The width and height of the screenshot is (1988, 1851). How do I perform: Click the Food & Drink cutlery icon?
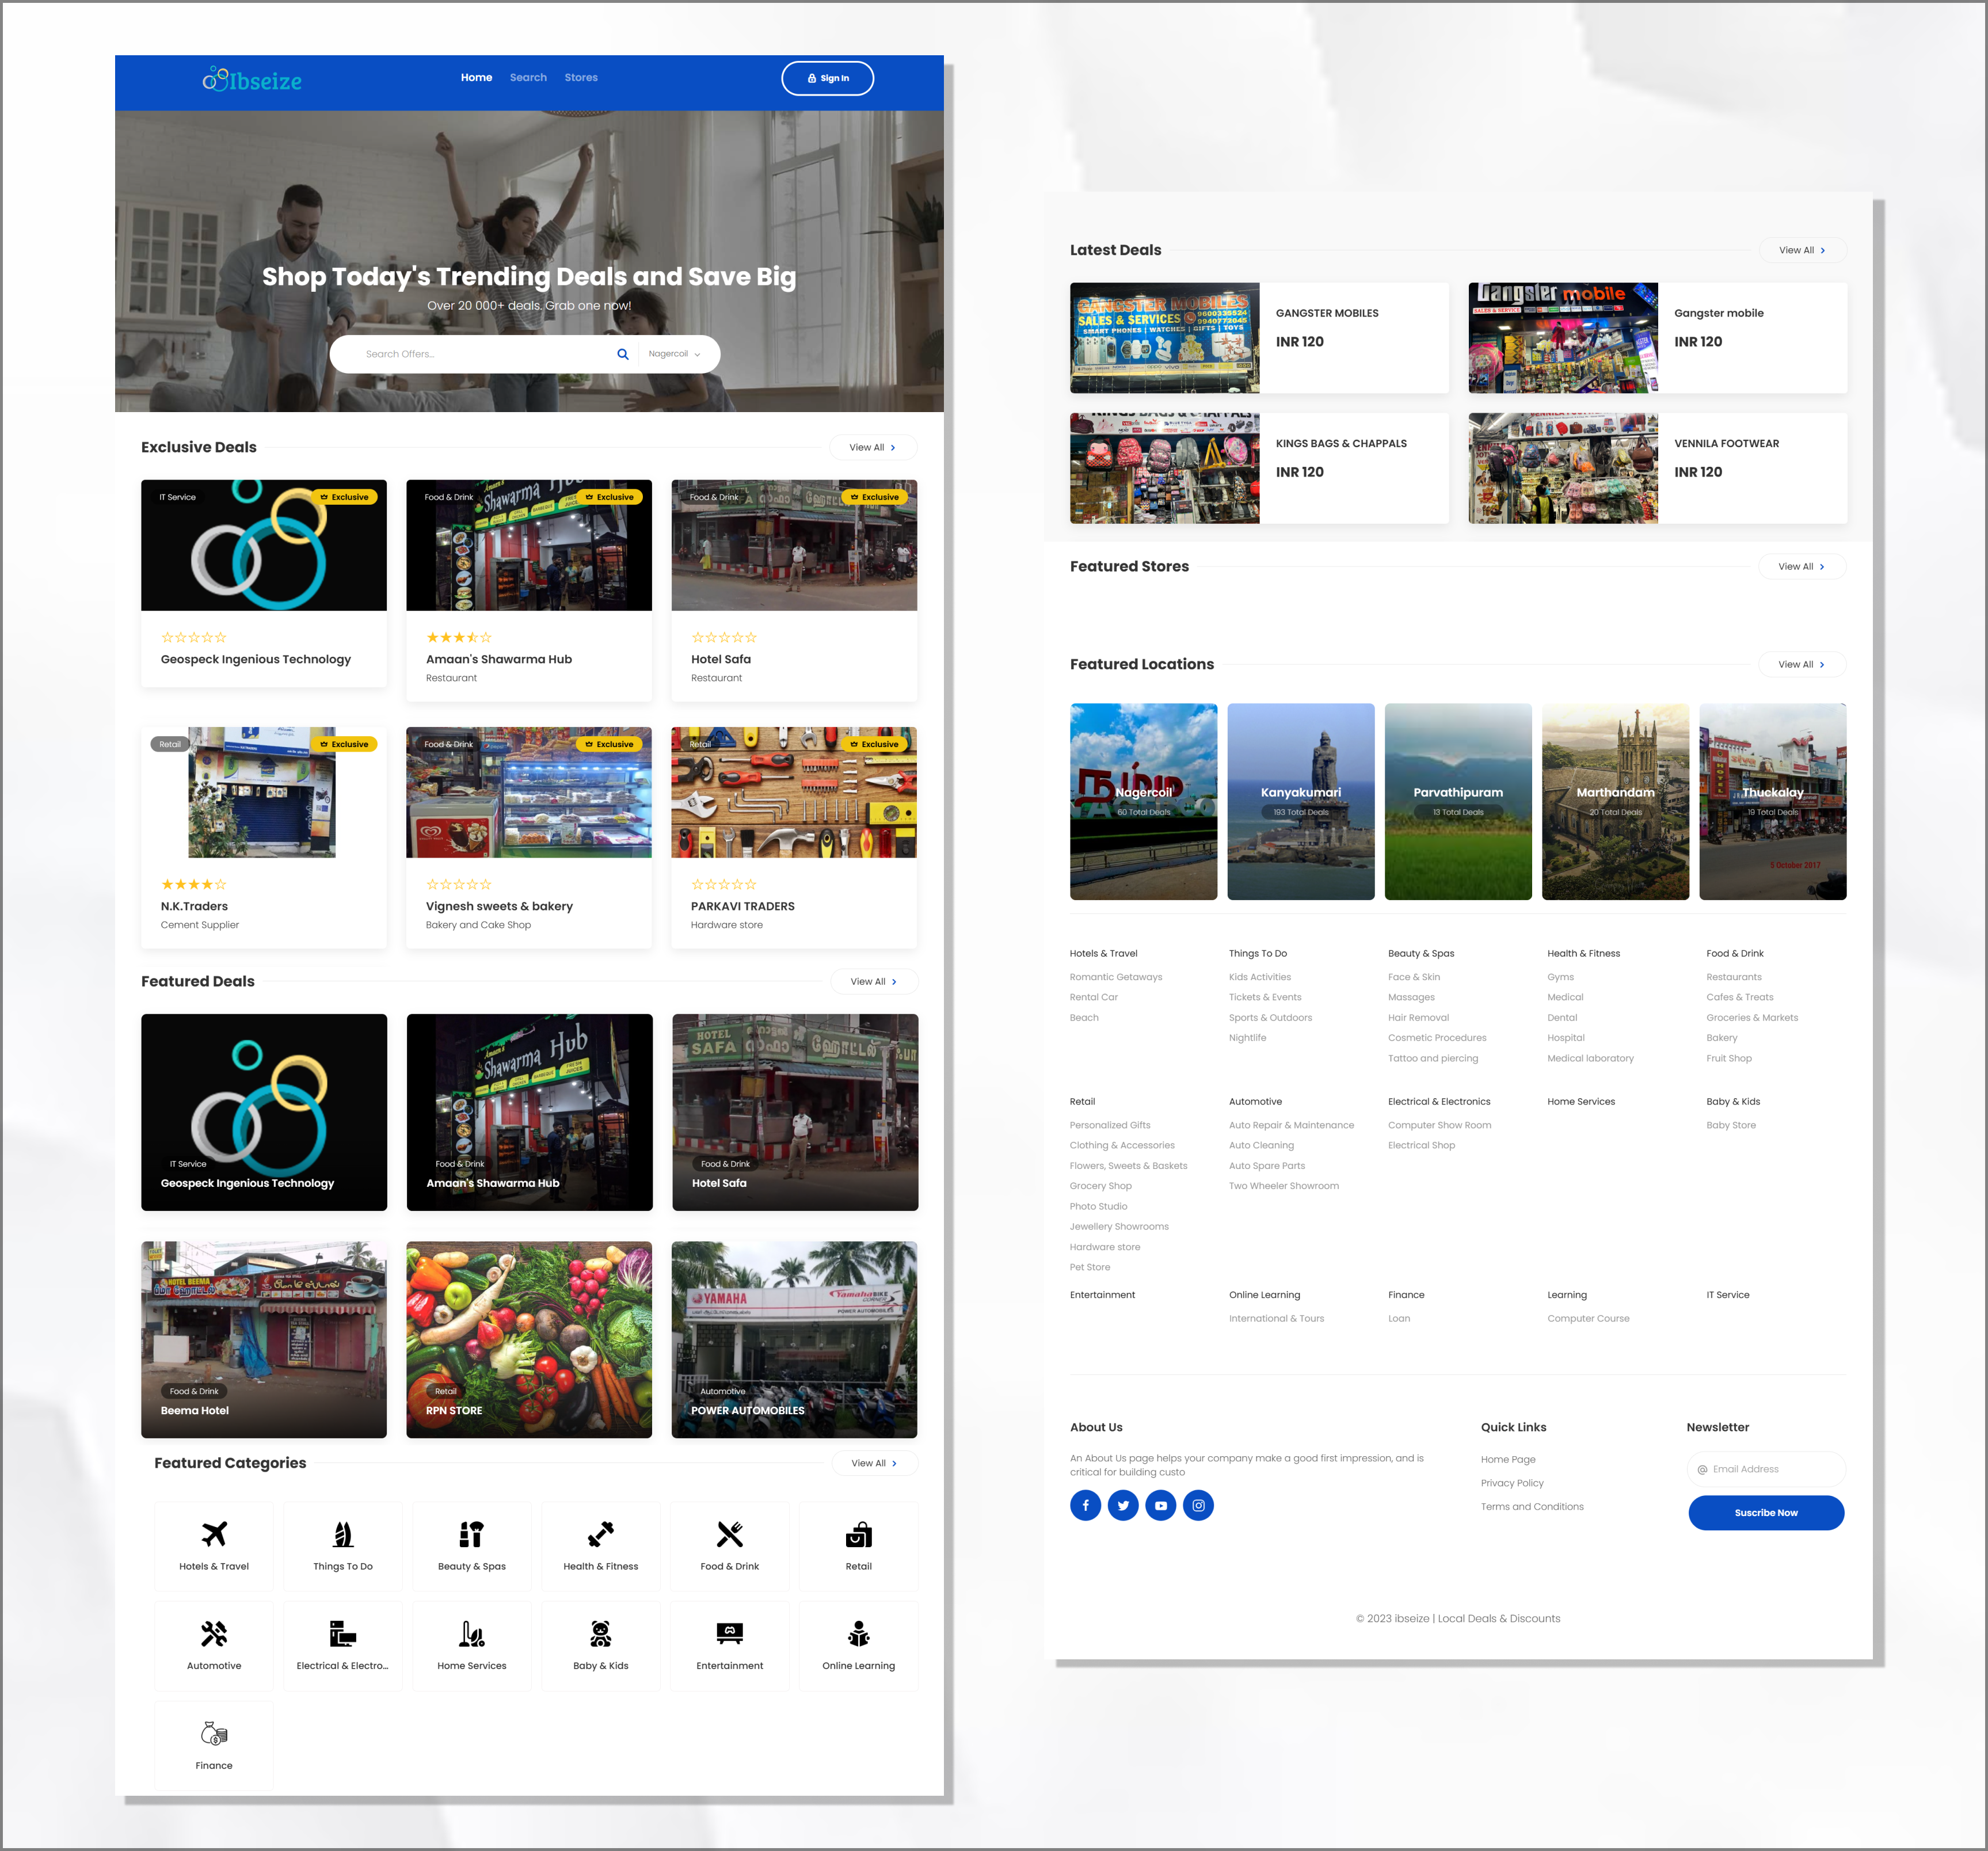click(729, 1534)
